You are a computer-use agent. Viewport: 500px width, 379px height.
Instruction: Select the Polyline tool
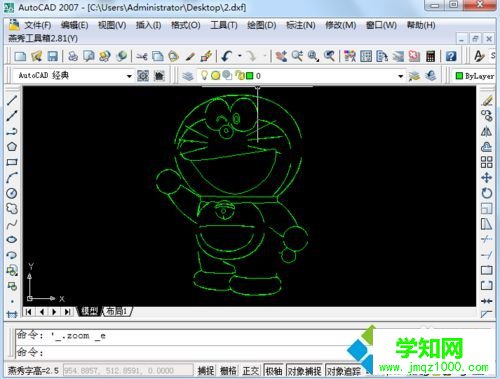tap(12, 131)
